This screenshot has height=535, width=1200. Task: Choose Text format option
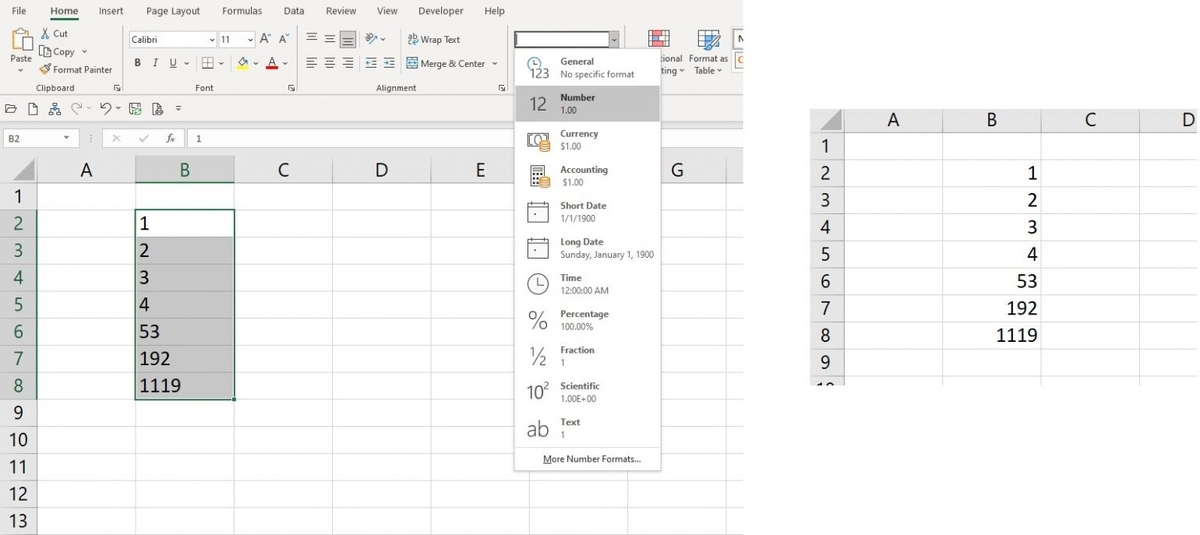587,428
